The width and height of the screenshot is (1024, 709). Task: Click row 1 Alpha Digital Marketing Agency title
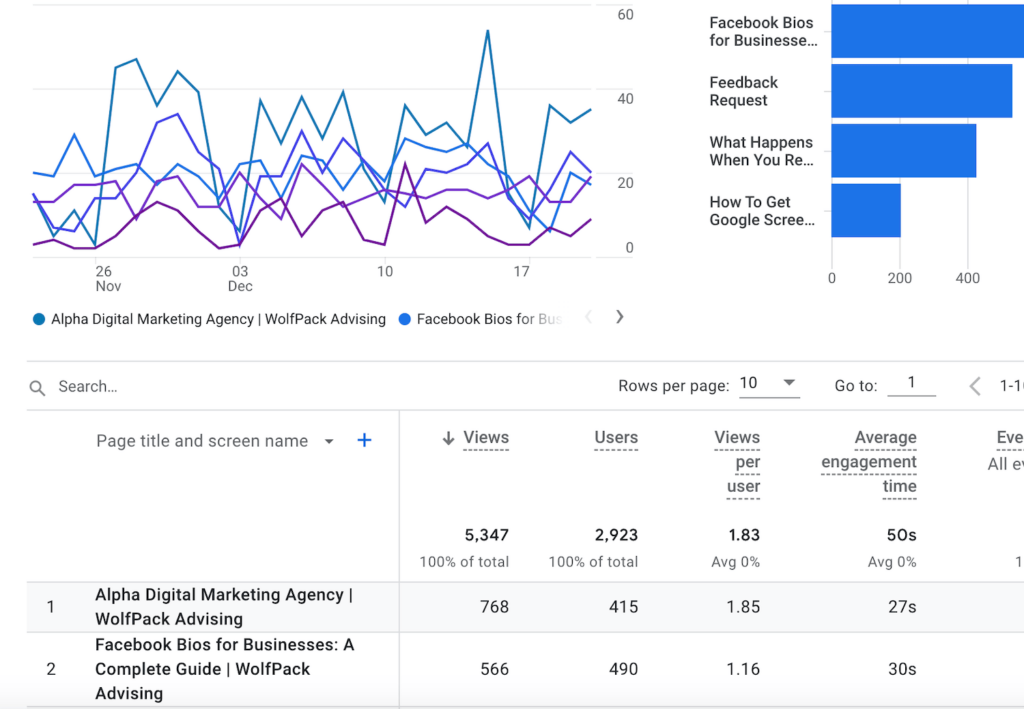(224, 607)
